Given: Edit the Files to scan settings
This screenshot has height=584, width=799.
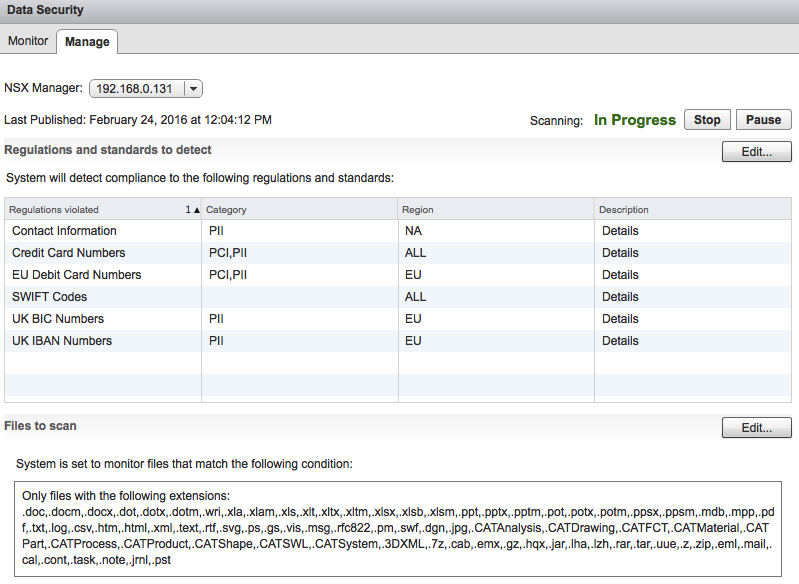Looking at the screenshot, I should tap(756, 428).
